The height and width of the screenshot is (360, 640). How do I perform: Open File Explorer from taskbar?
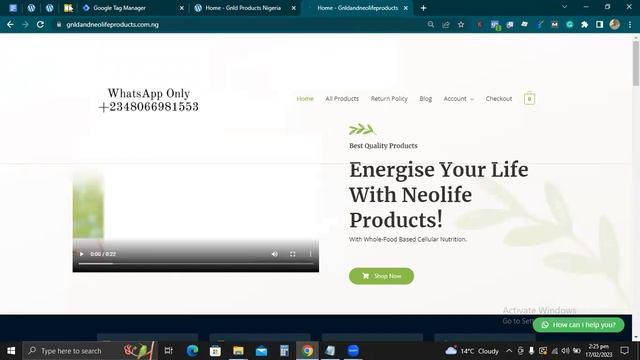pyautogui.click(x=238, y=351)
